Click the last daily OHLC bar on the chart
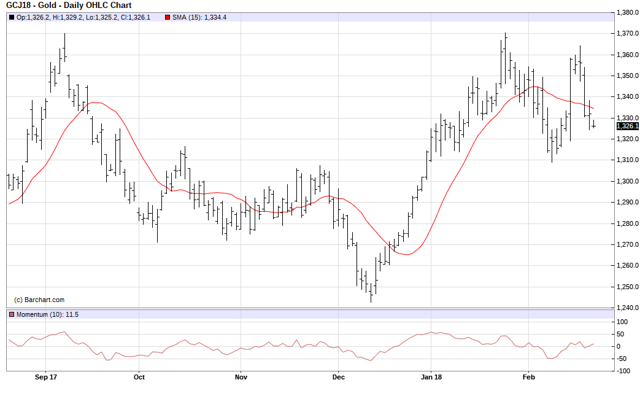Viewport: 640px width, 396px height. pos(594,125)
